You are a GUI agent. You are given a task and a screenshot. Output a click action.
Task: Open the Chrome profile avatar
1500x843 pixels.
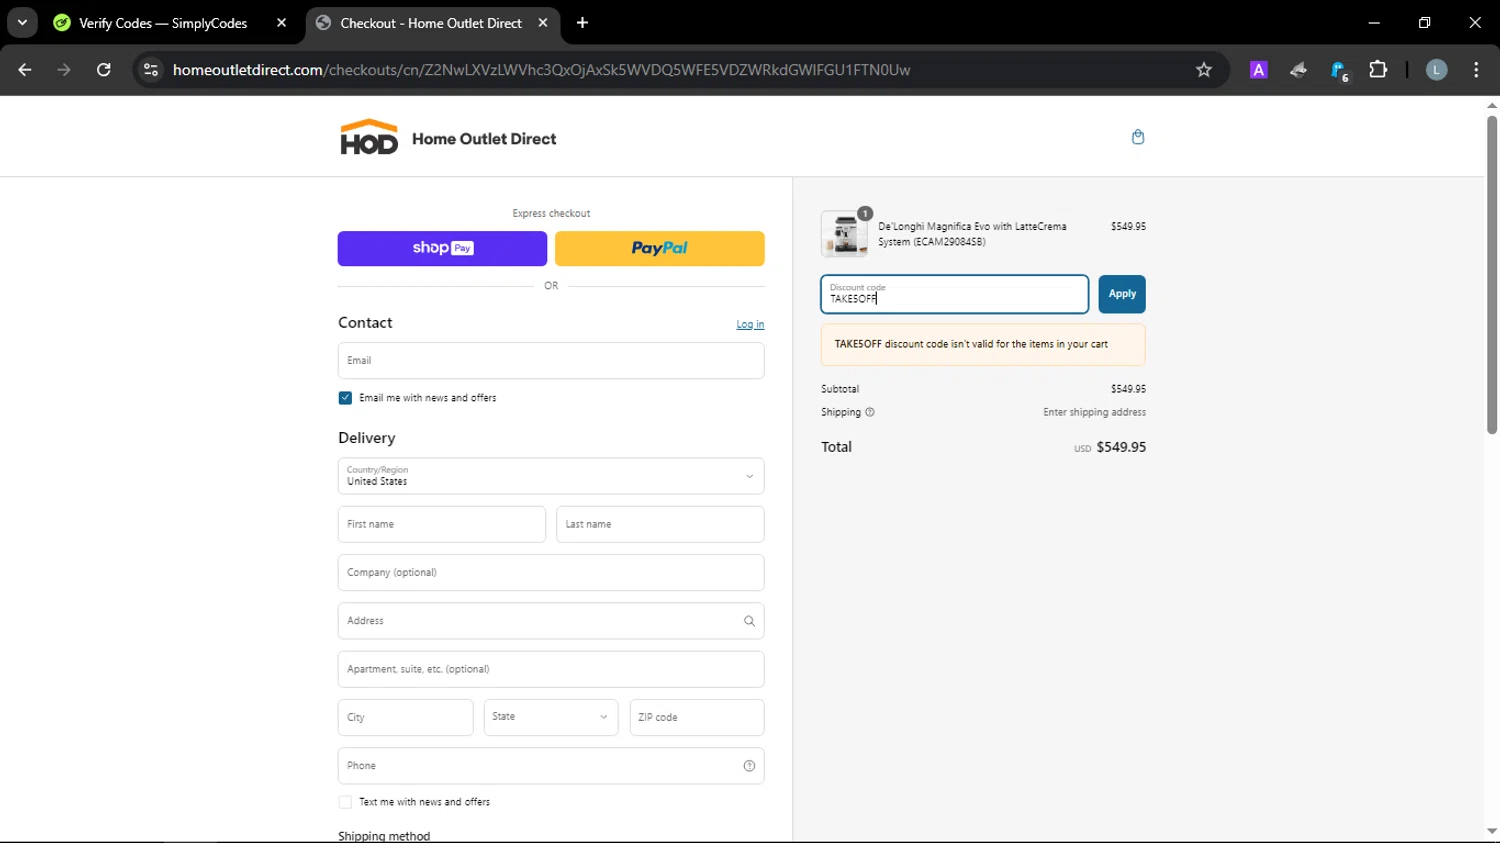(x=1436, y=70)
